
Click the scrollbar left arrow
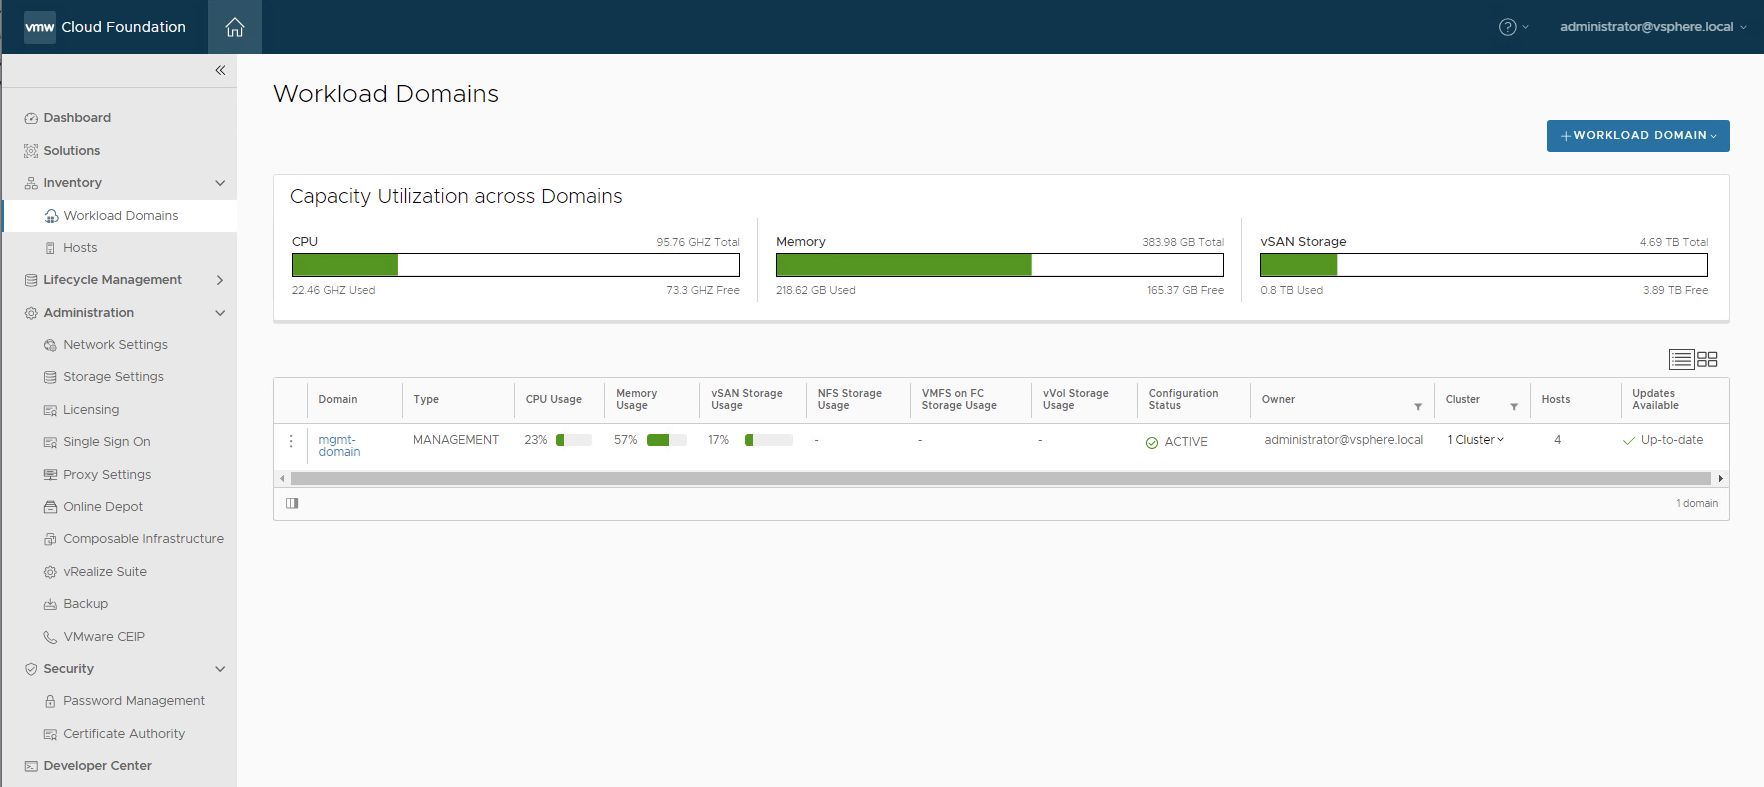click(x=282, y=479)
